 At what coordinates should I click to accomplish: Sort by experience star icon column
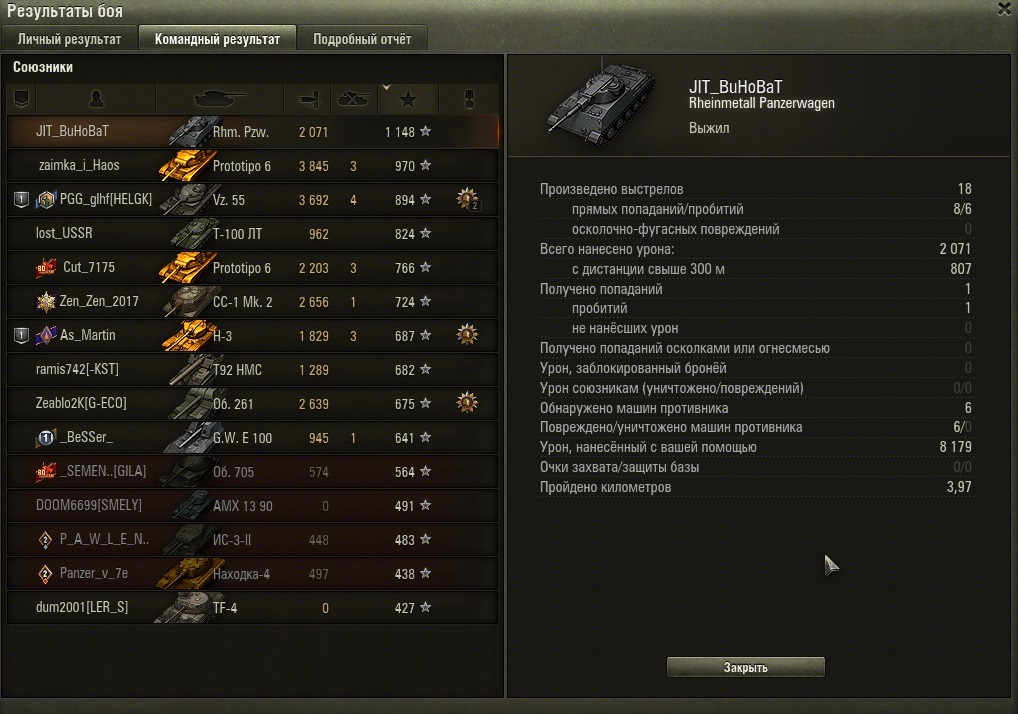408,99
